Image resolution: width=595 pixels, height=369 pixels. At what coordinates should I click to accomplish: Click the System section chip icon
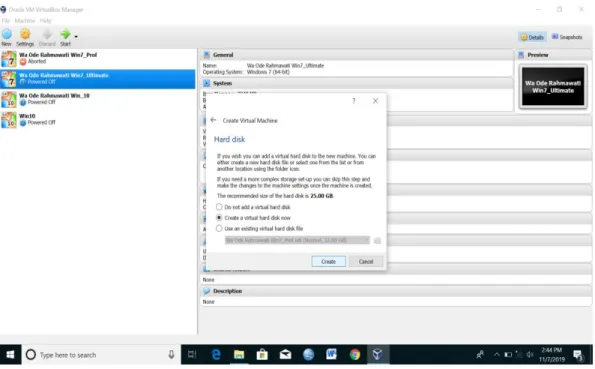pyautogui.click(x=206, y=83)
